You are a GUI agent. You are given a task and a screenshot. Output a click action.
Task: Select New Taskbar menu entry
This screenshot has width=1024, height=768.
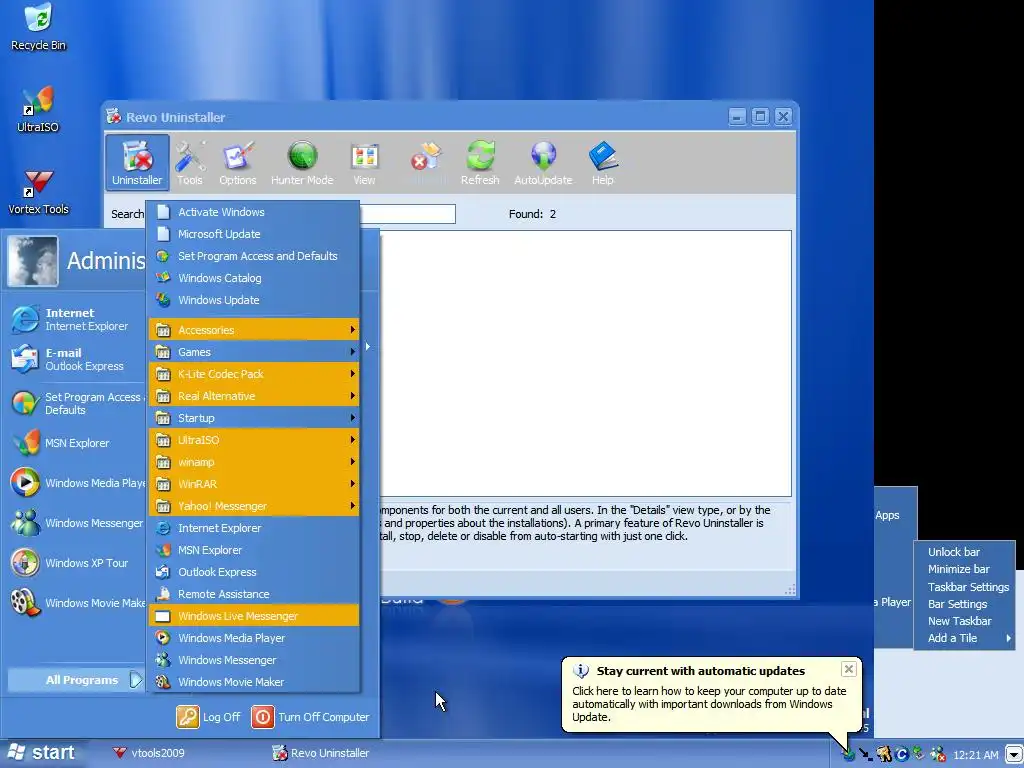point(965,621)
